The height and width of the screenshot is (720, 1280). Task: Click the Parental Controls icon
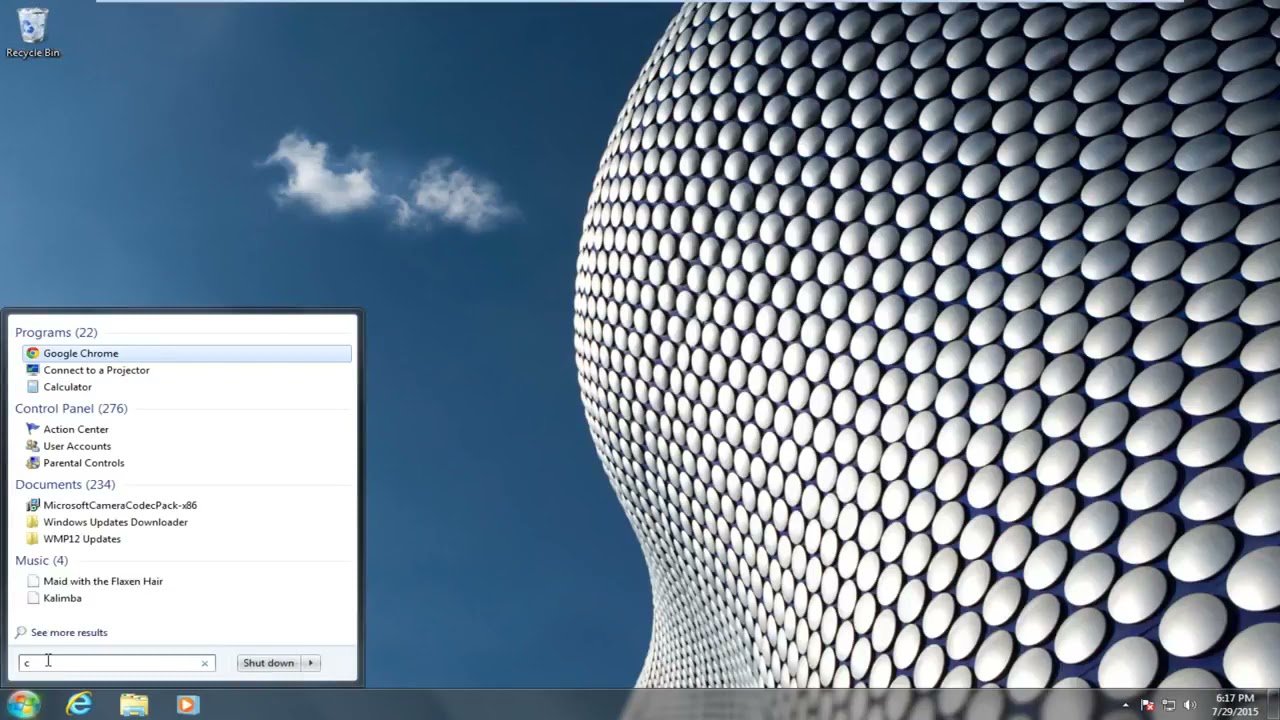coord(33,463)
